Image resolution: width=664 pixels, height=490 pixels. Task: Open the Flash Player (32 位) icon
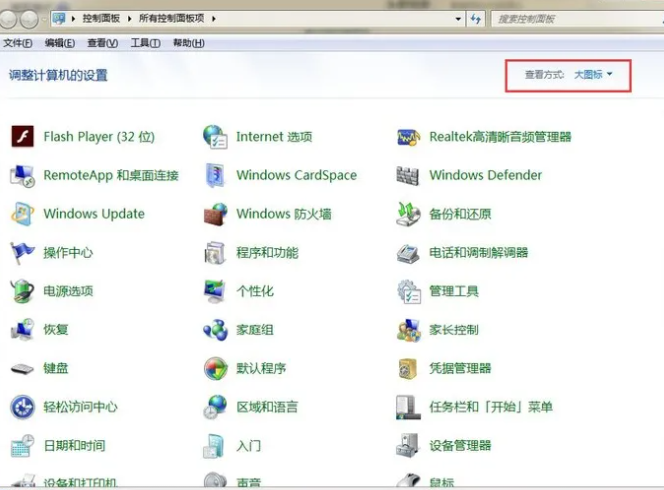point(22,137)
